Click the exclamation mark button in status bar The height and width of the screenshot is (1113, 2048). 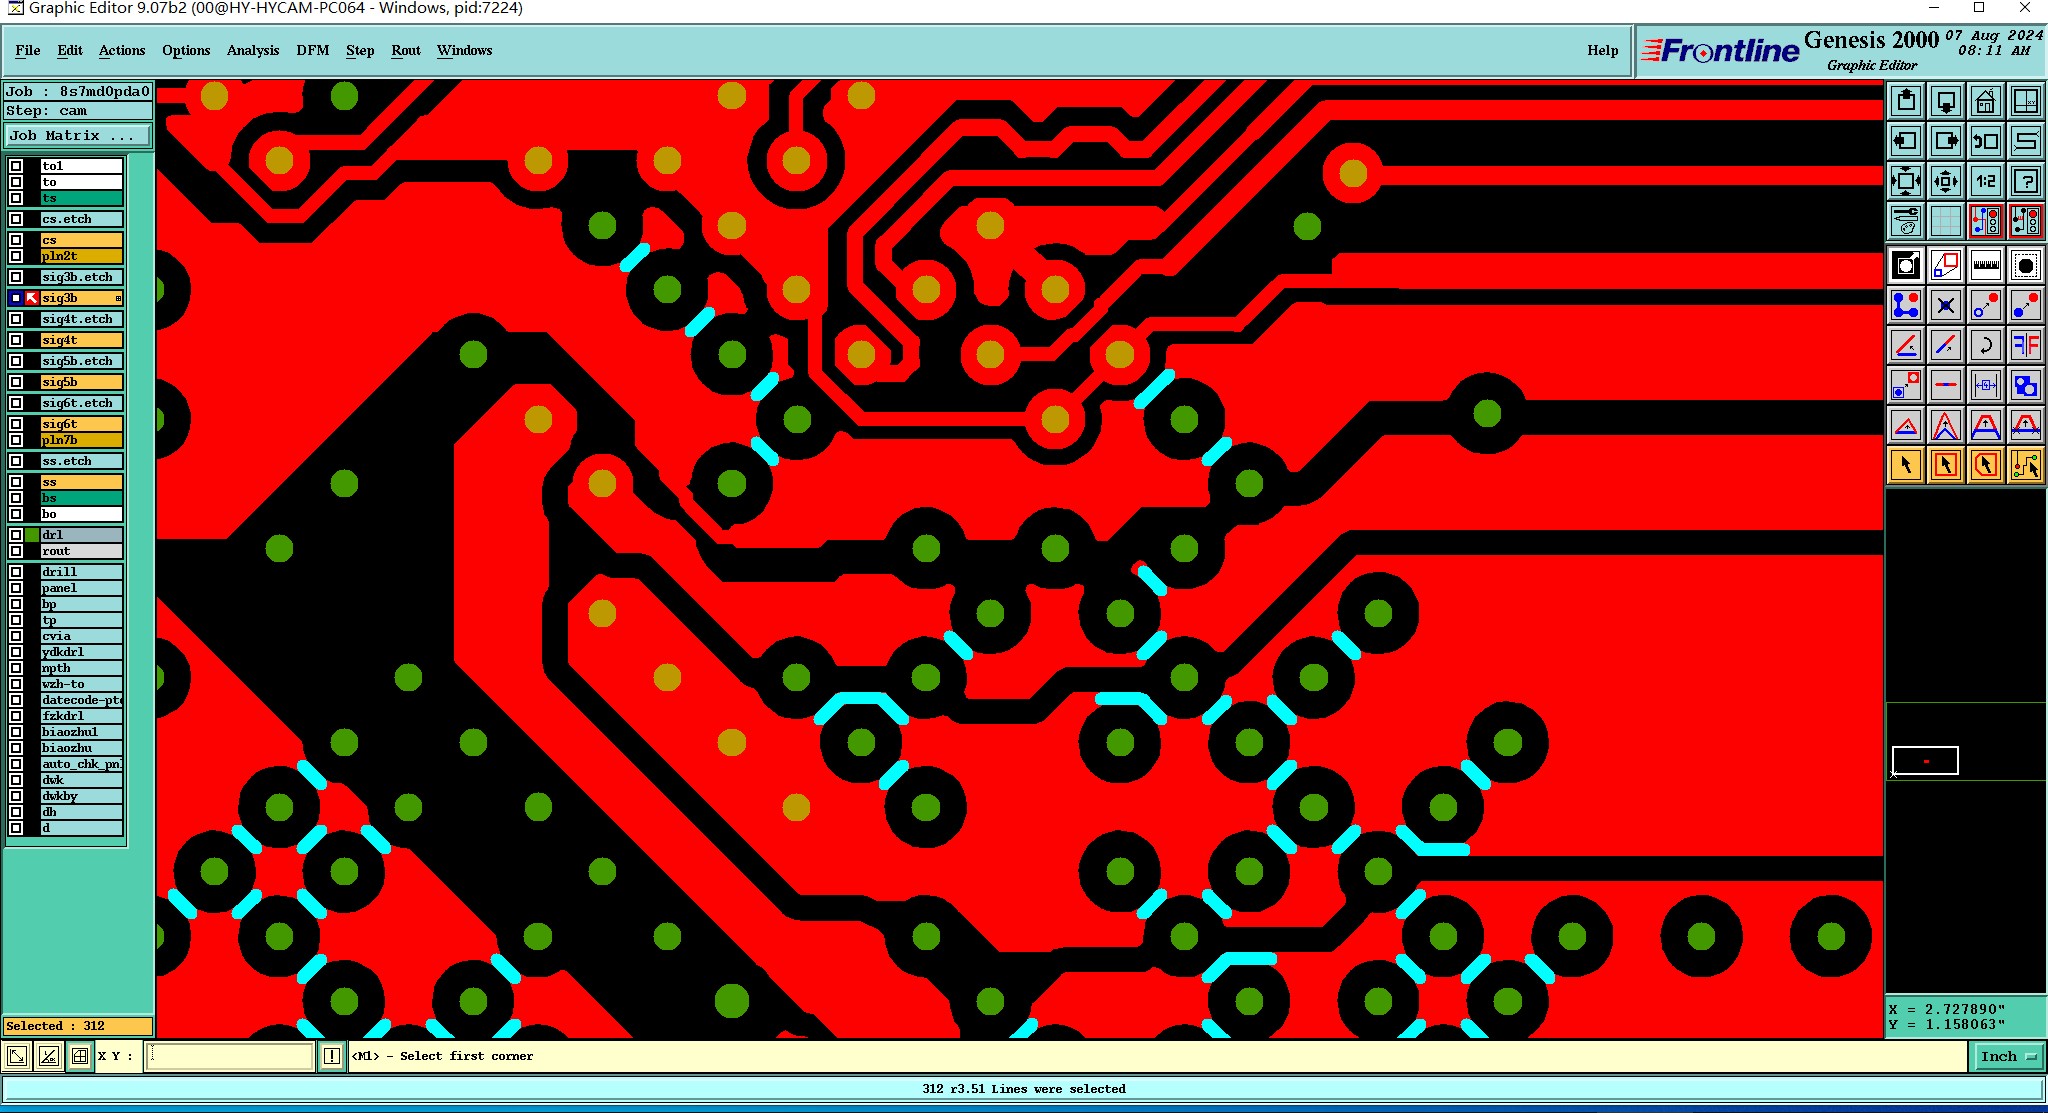332,1056
